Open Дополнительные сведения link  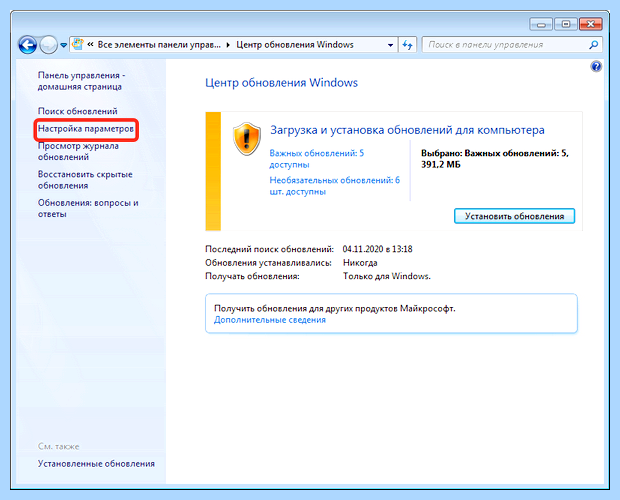click(270, 320)
